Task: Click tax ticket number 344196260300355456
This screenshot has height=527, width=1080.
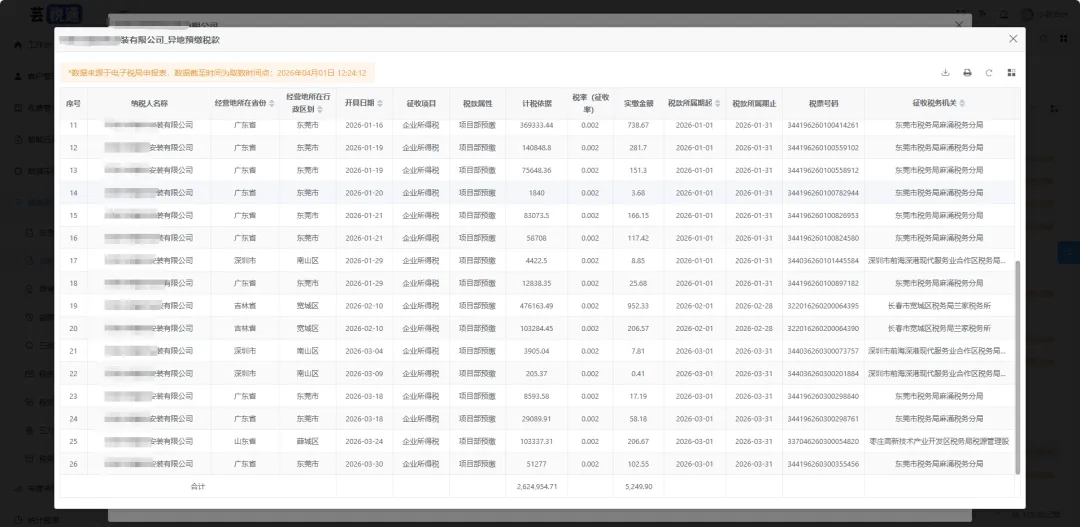Action: (823, 464)
